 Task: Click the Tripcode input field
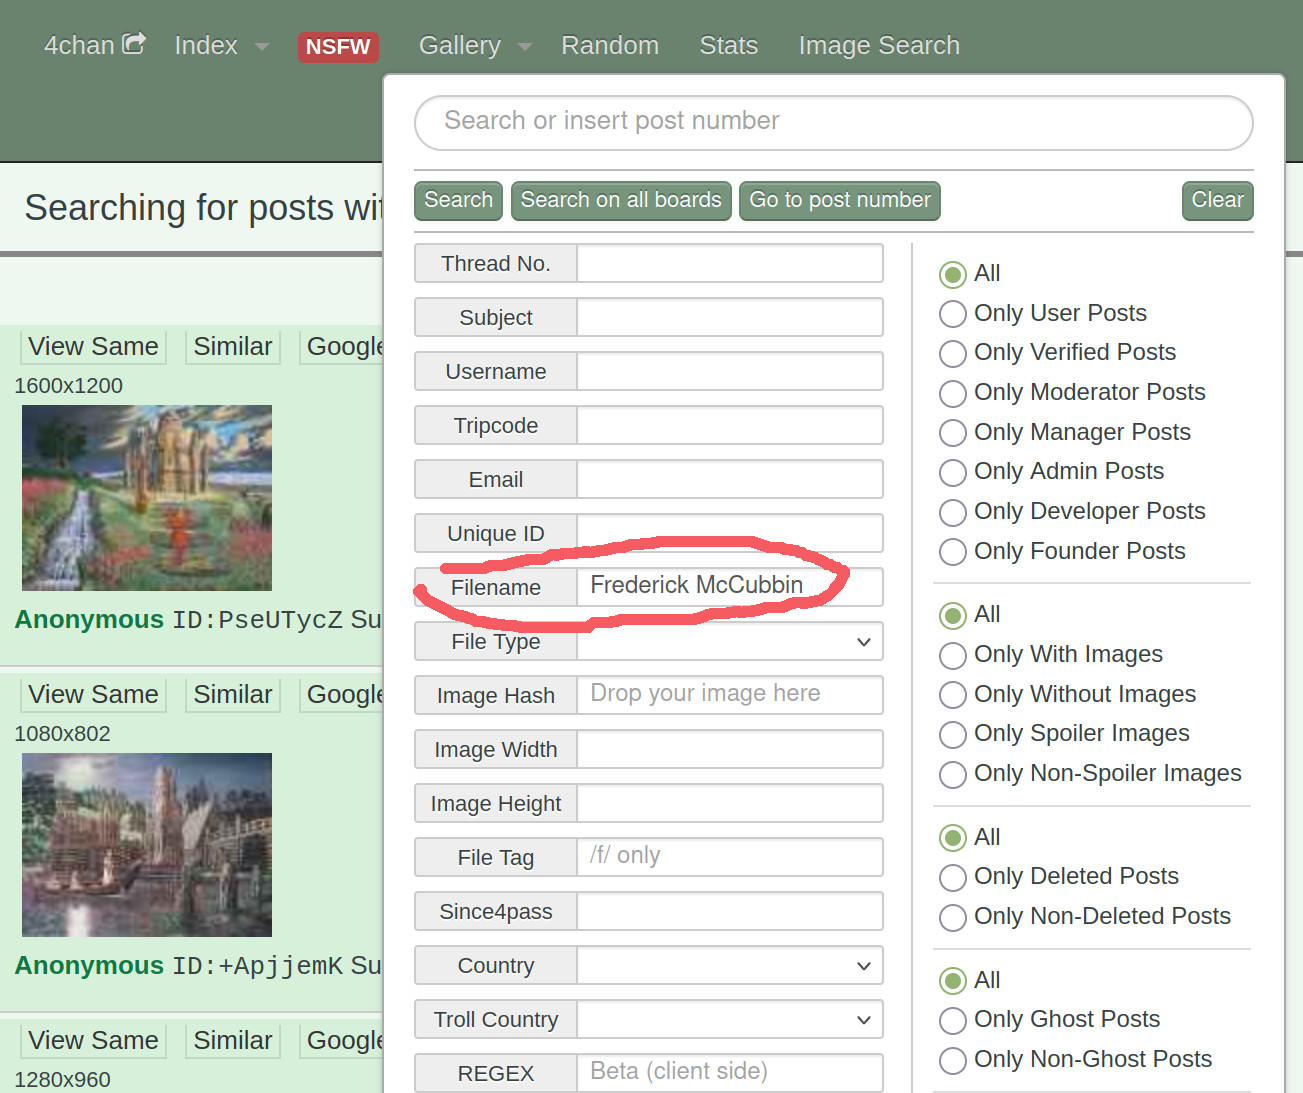730,426
